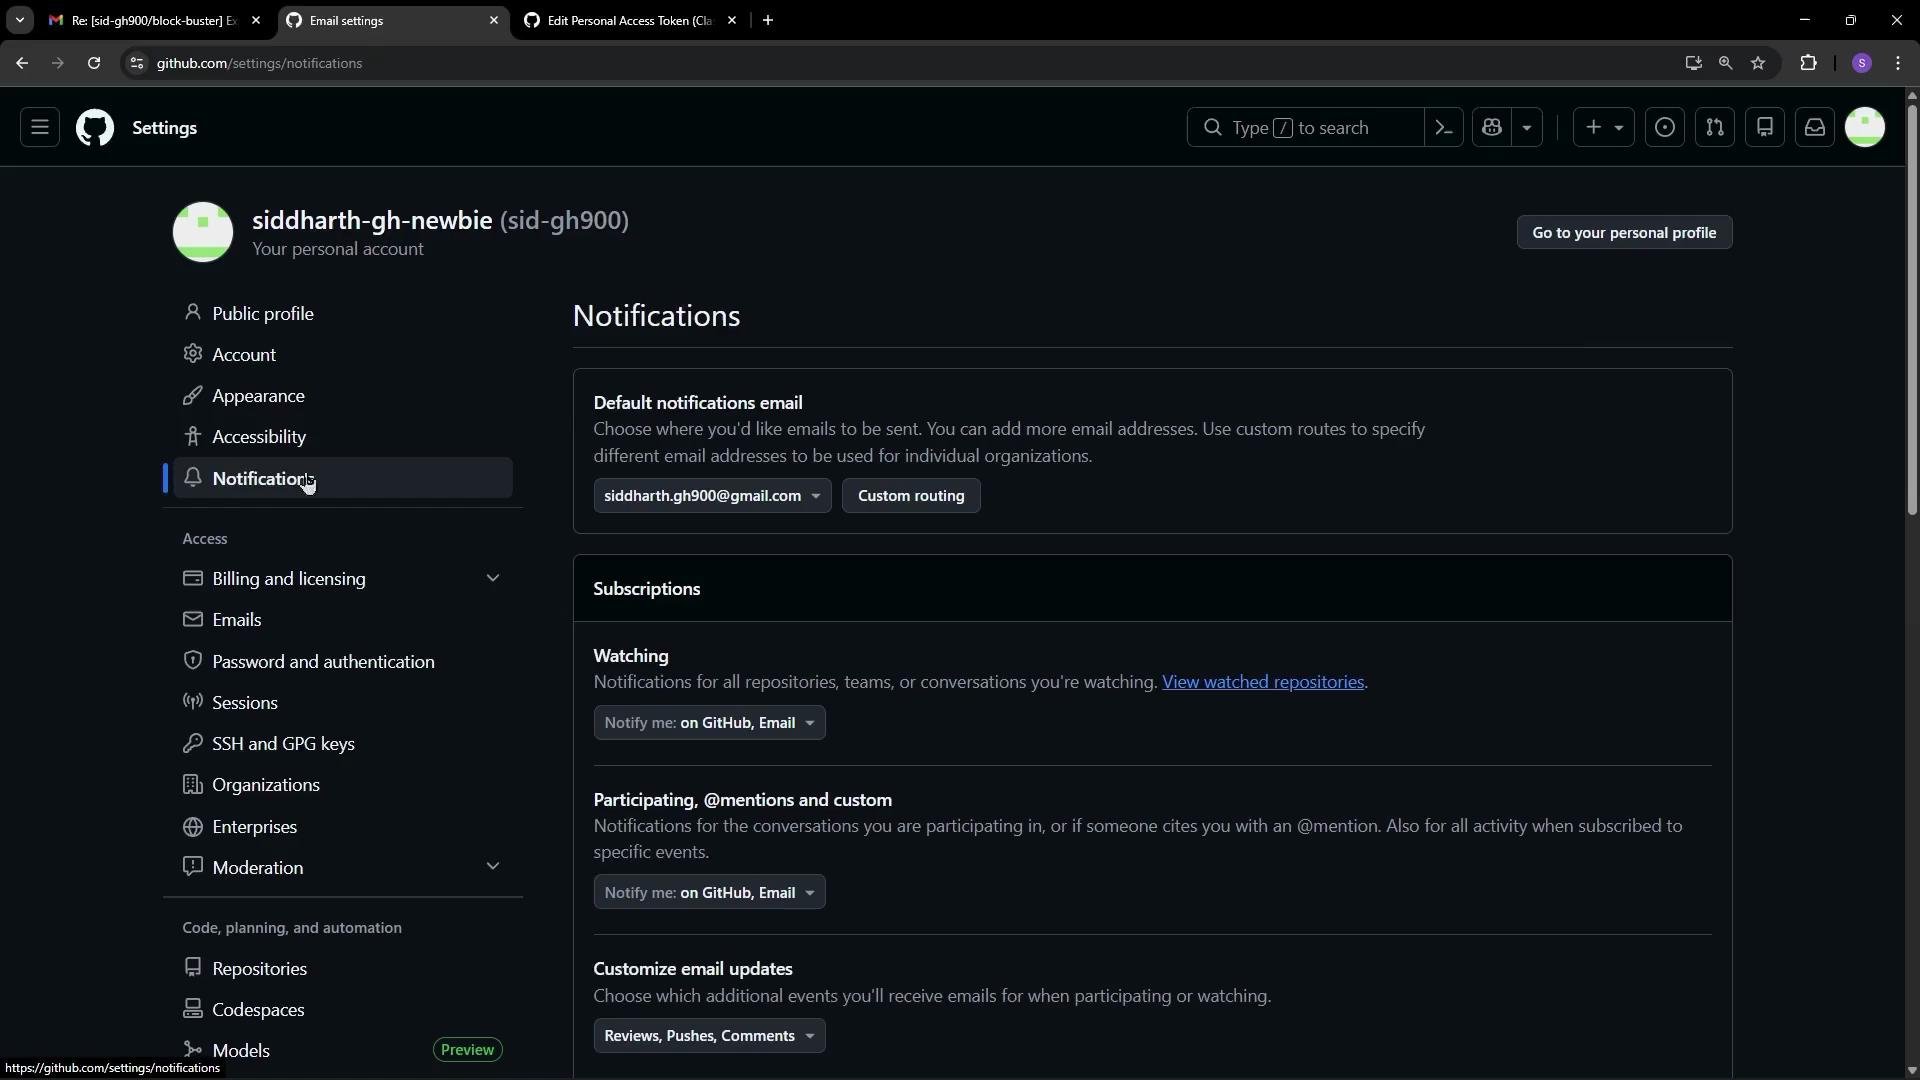The height and width of the screenshot is (1080, 1920).
Task: Open a new browser tab
Action: tap(768, 20)
